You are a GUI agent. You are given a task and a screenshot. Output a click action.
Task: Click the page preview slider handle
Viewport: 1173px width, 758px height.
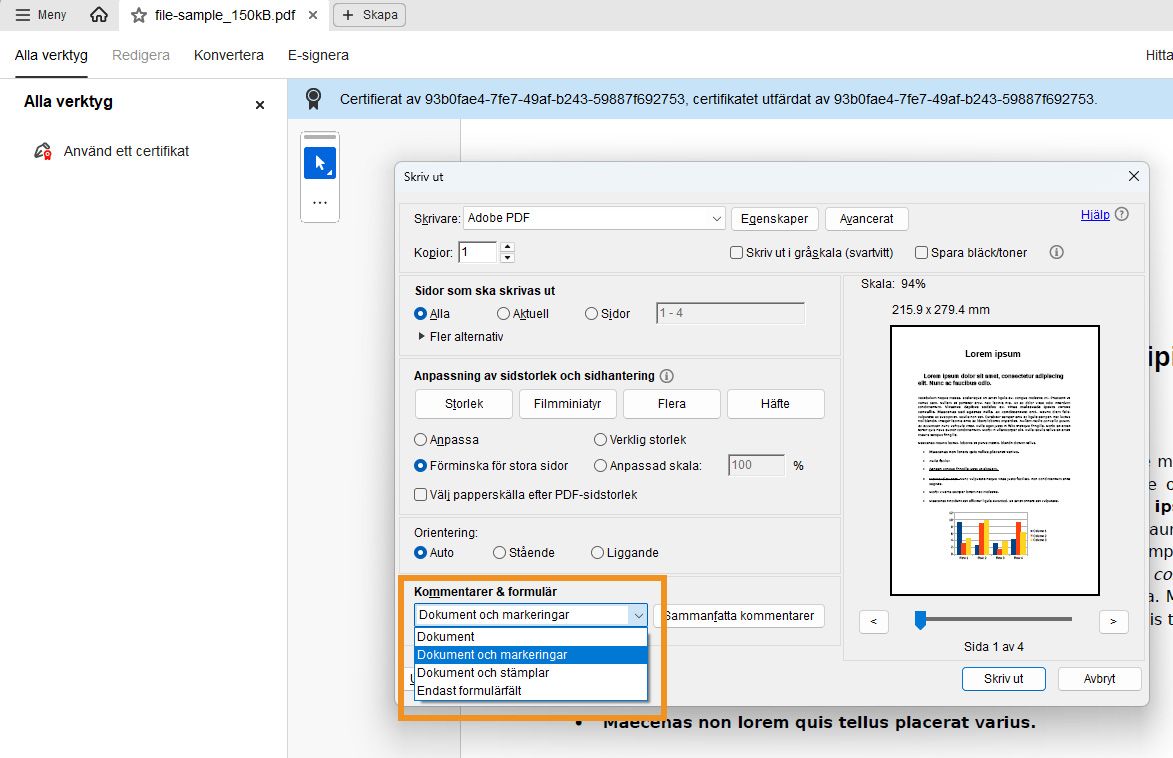[920, 621]
